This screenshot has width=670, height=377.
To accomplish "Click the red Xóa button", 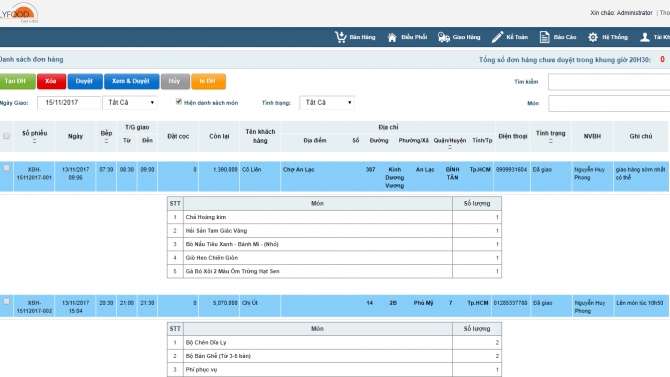I will pyautogui.click(x=51, y=81).
